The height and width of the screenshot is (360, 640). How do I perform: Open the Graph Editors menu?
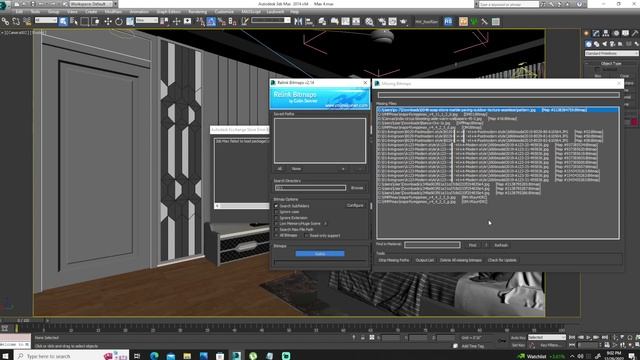tap(168, 12)
